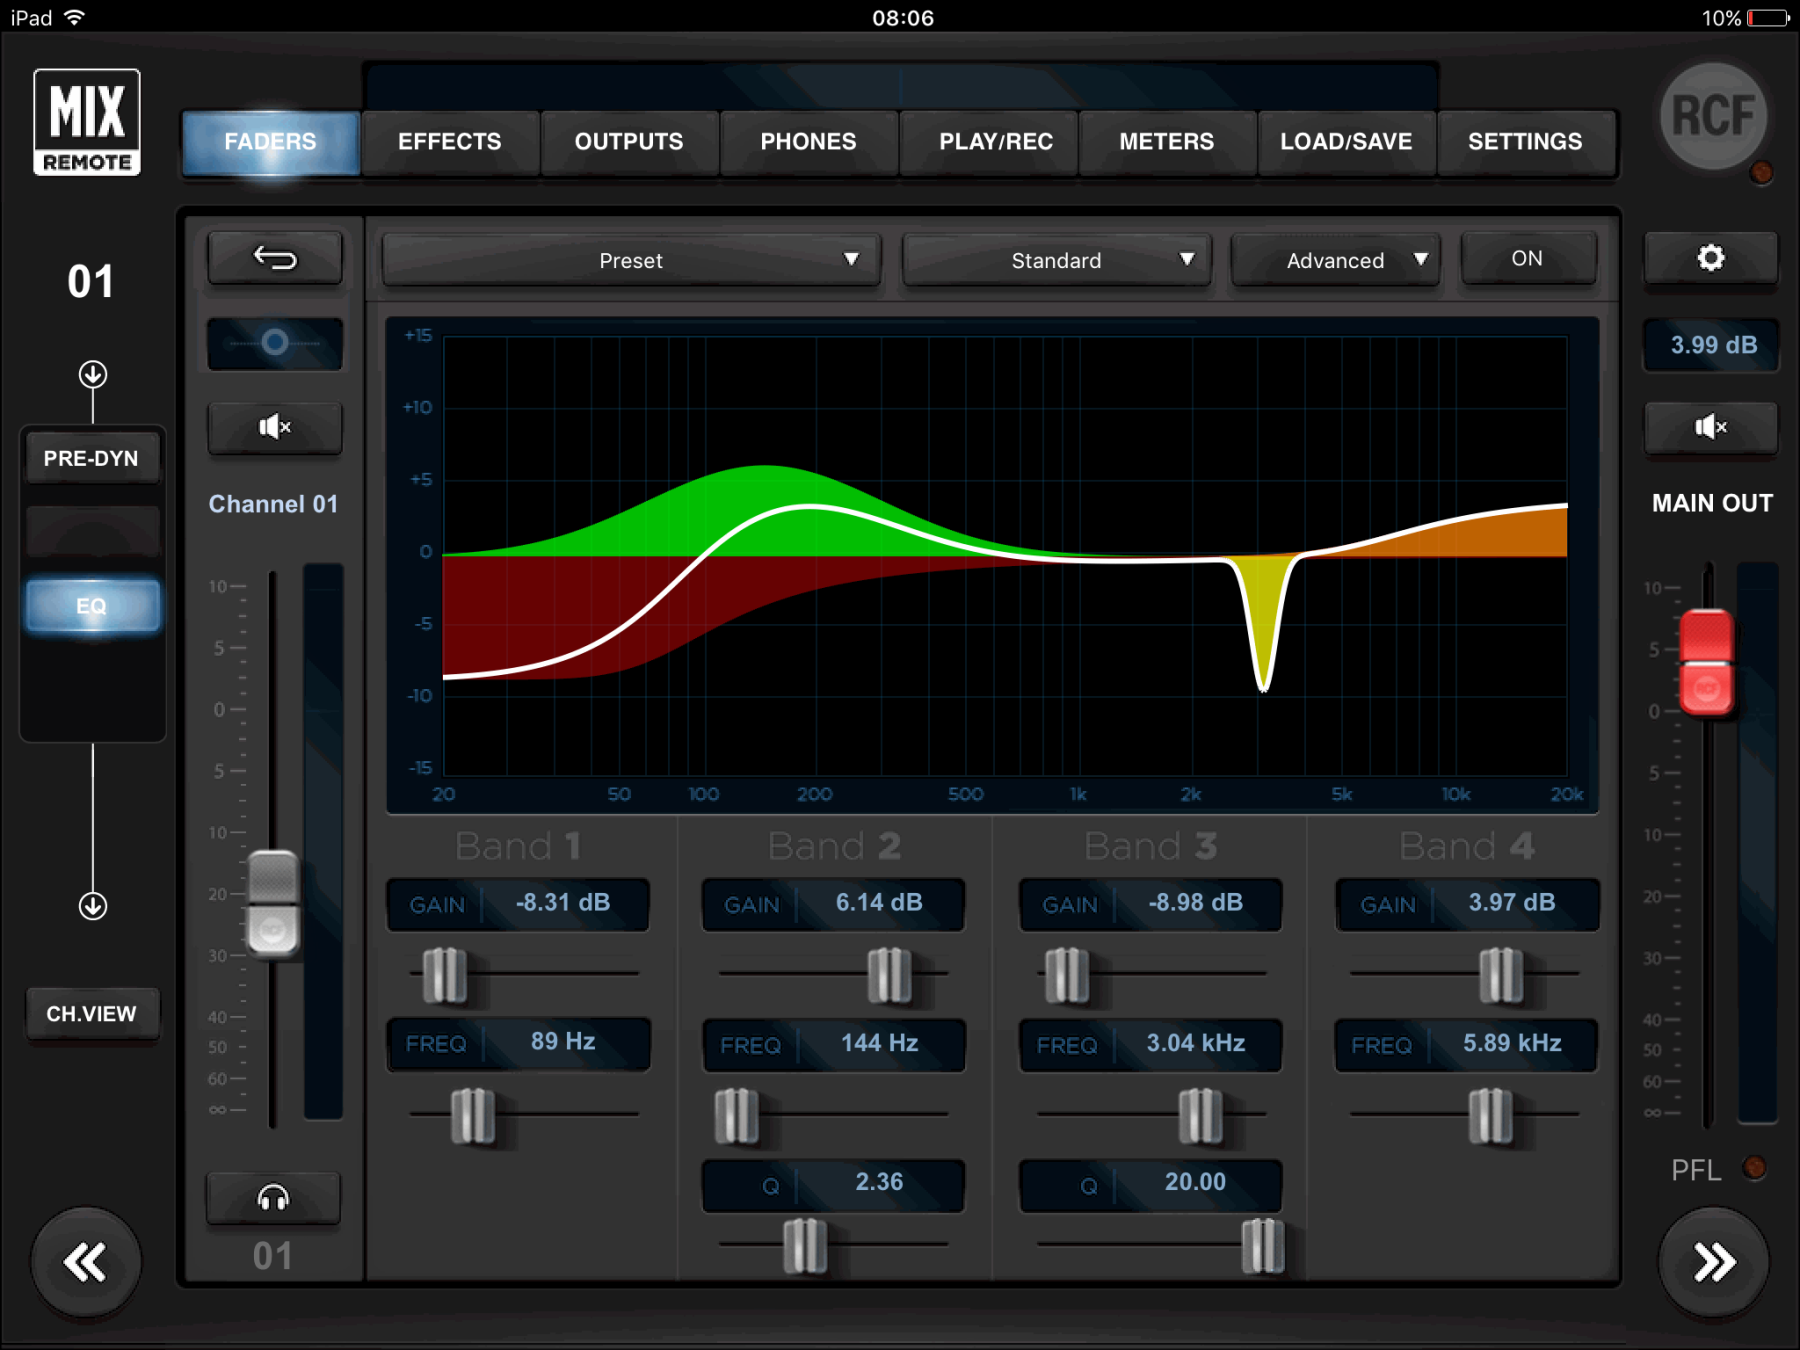Mute the Main Out speaker icon
1800x1350 pixels.
point(1711,428)
